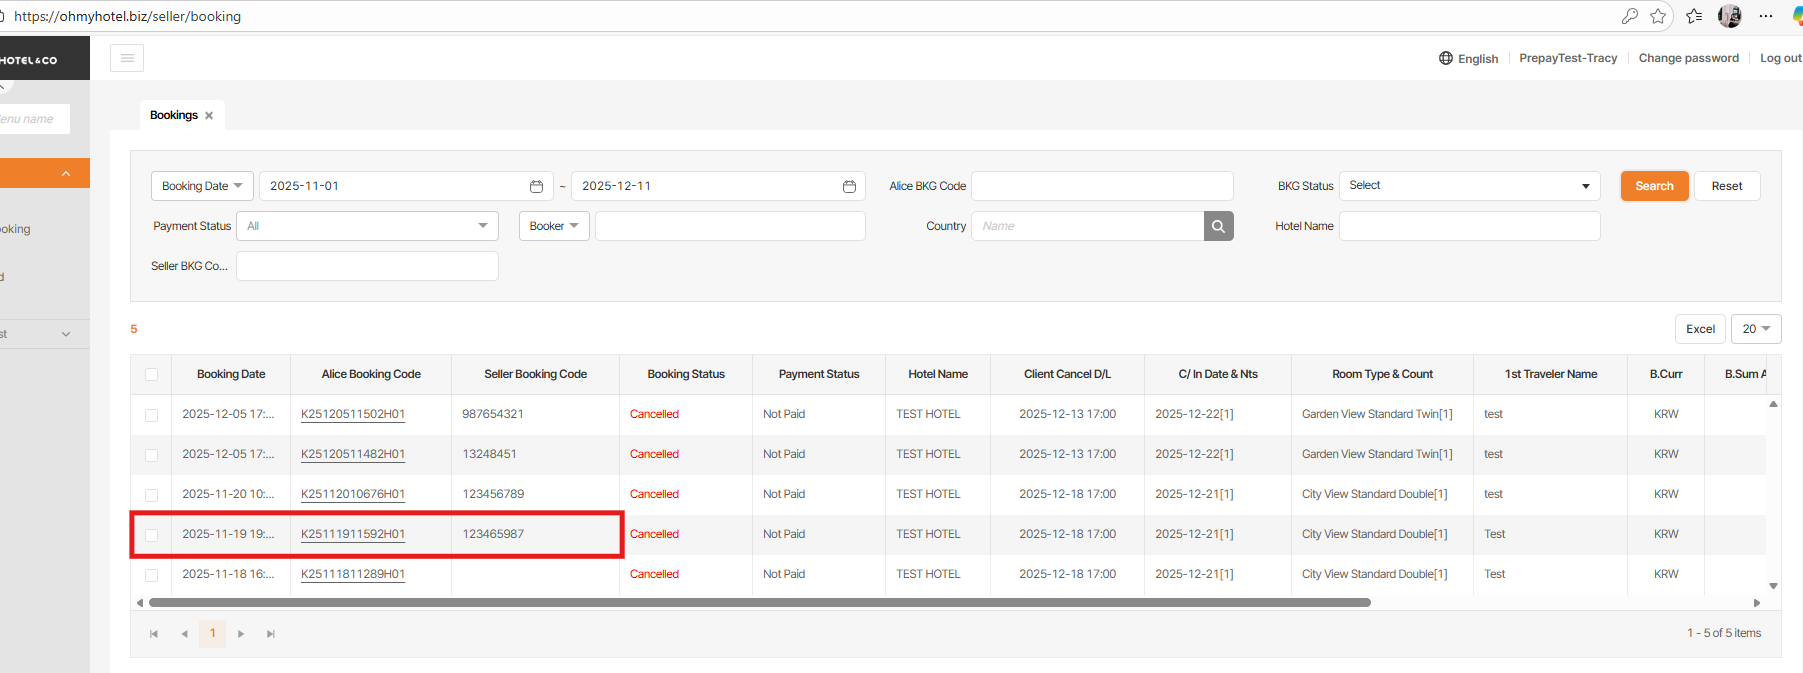Click the browser favorites star icon
1803x673 pixels.
tap(1658, 16)
